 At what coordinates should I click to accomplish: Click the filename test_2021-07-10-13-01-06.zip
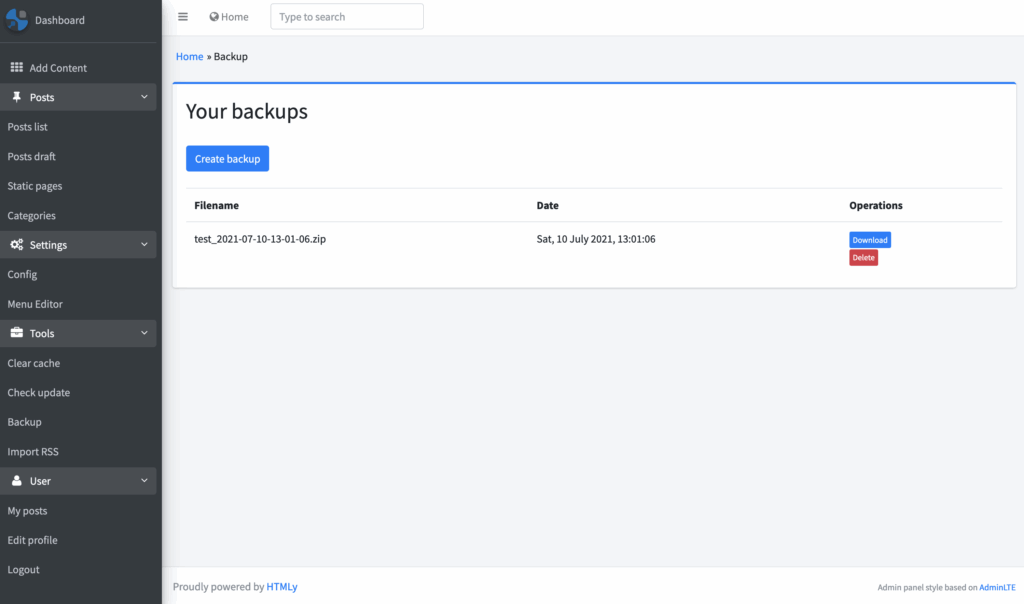260,239
